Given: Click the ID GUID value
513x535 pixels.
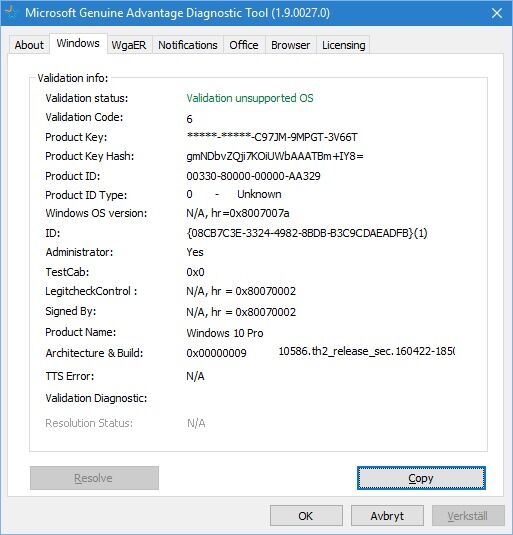Looking at the screenshot, I should 307,233.
